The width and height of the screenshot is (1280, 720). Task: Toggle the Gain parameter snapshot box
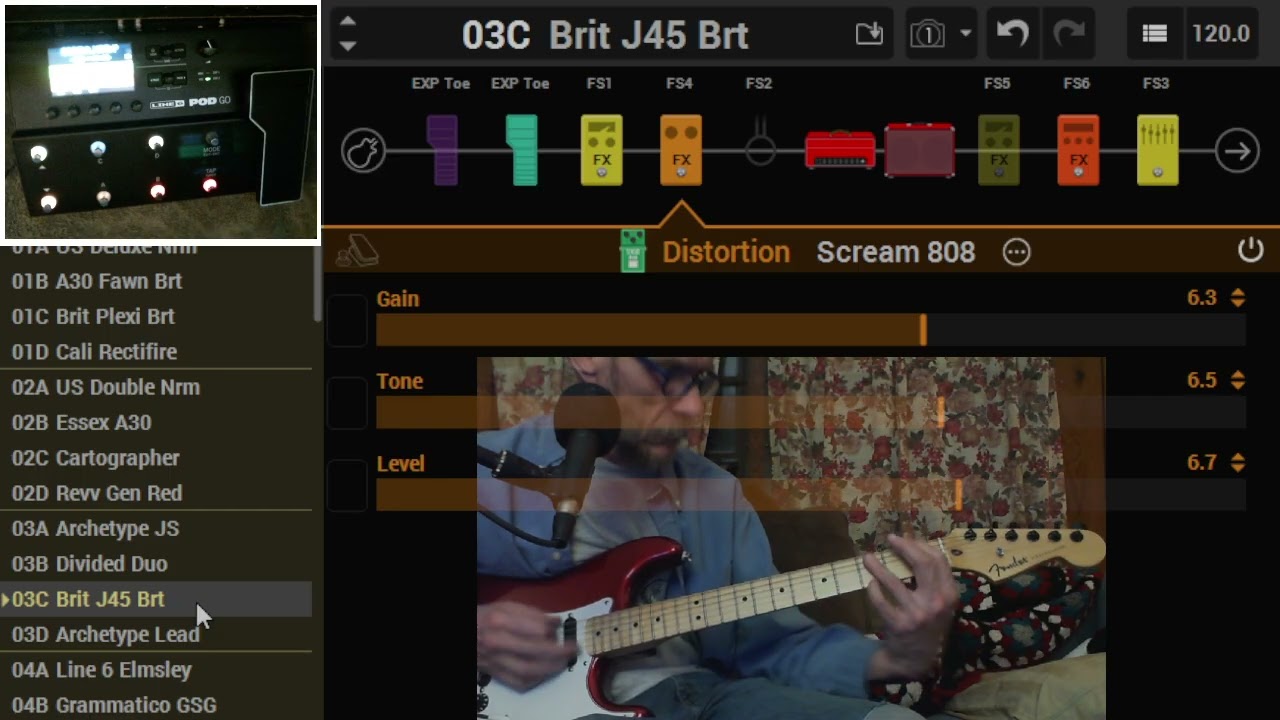[x=347, y=320]
